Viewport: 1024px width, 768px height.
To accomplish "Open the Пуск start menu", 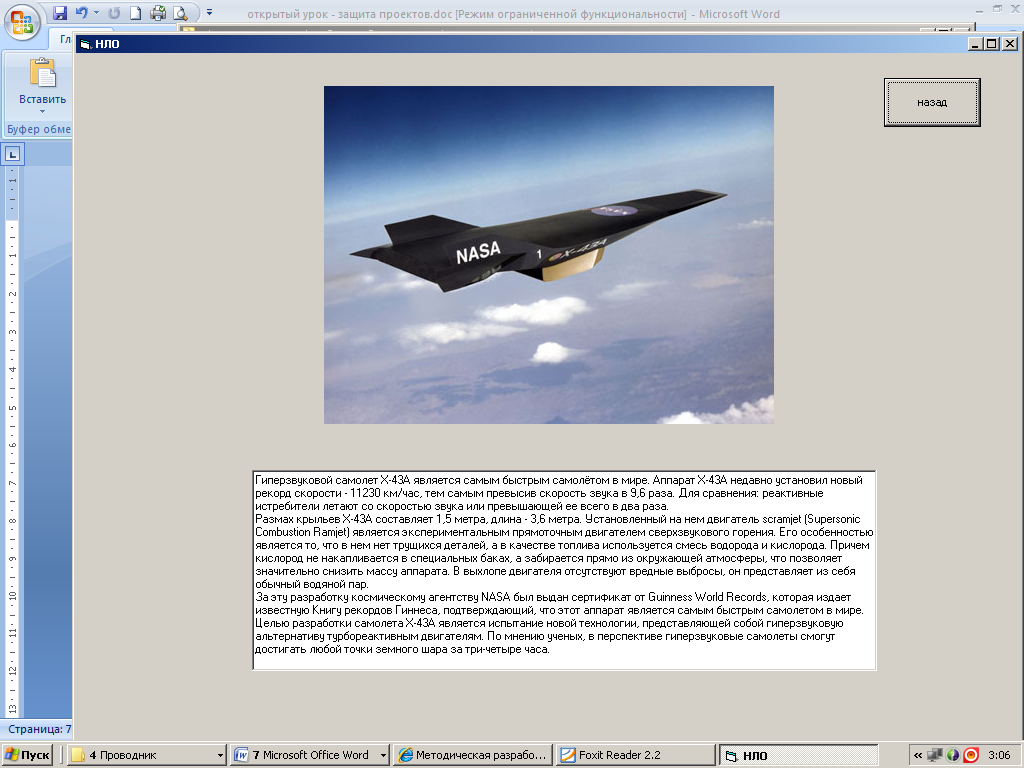I will click(x=26, y=755).
